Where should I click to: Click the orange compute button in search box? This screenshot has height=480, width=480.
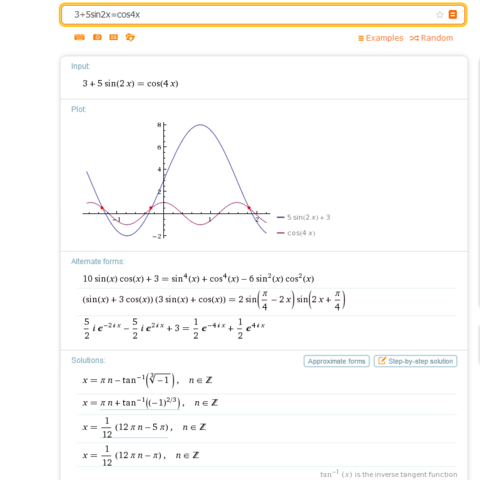pos(453,15)
